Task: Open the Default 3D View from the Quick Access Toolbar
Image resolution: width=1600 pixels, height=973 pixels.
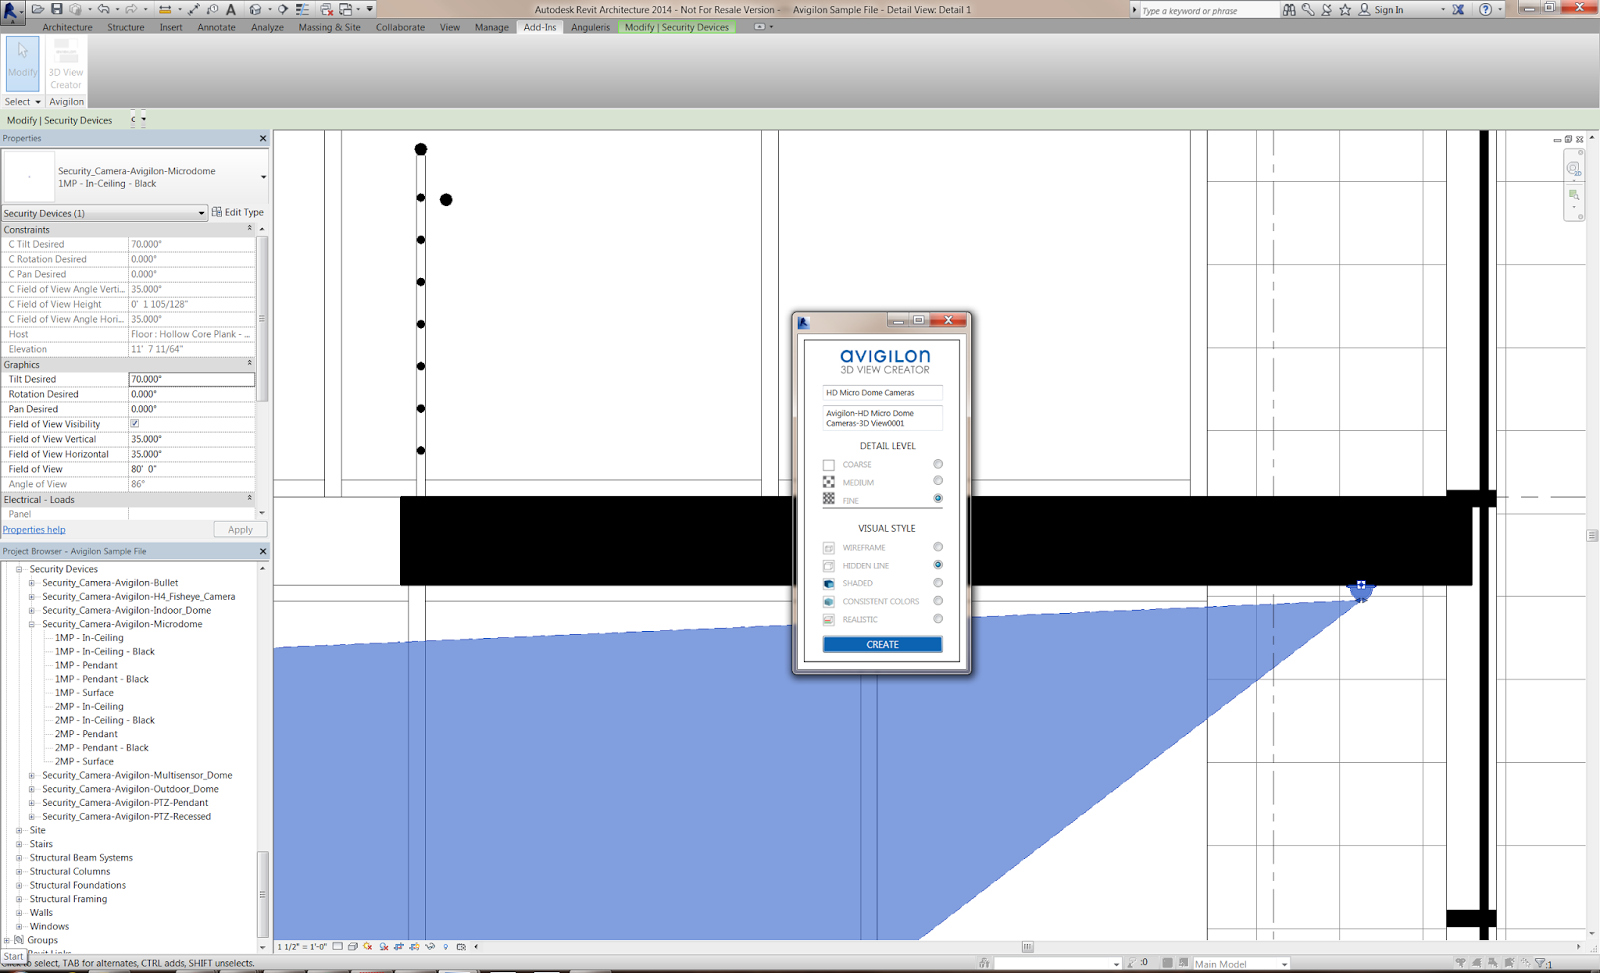Action: (256, 9)
